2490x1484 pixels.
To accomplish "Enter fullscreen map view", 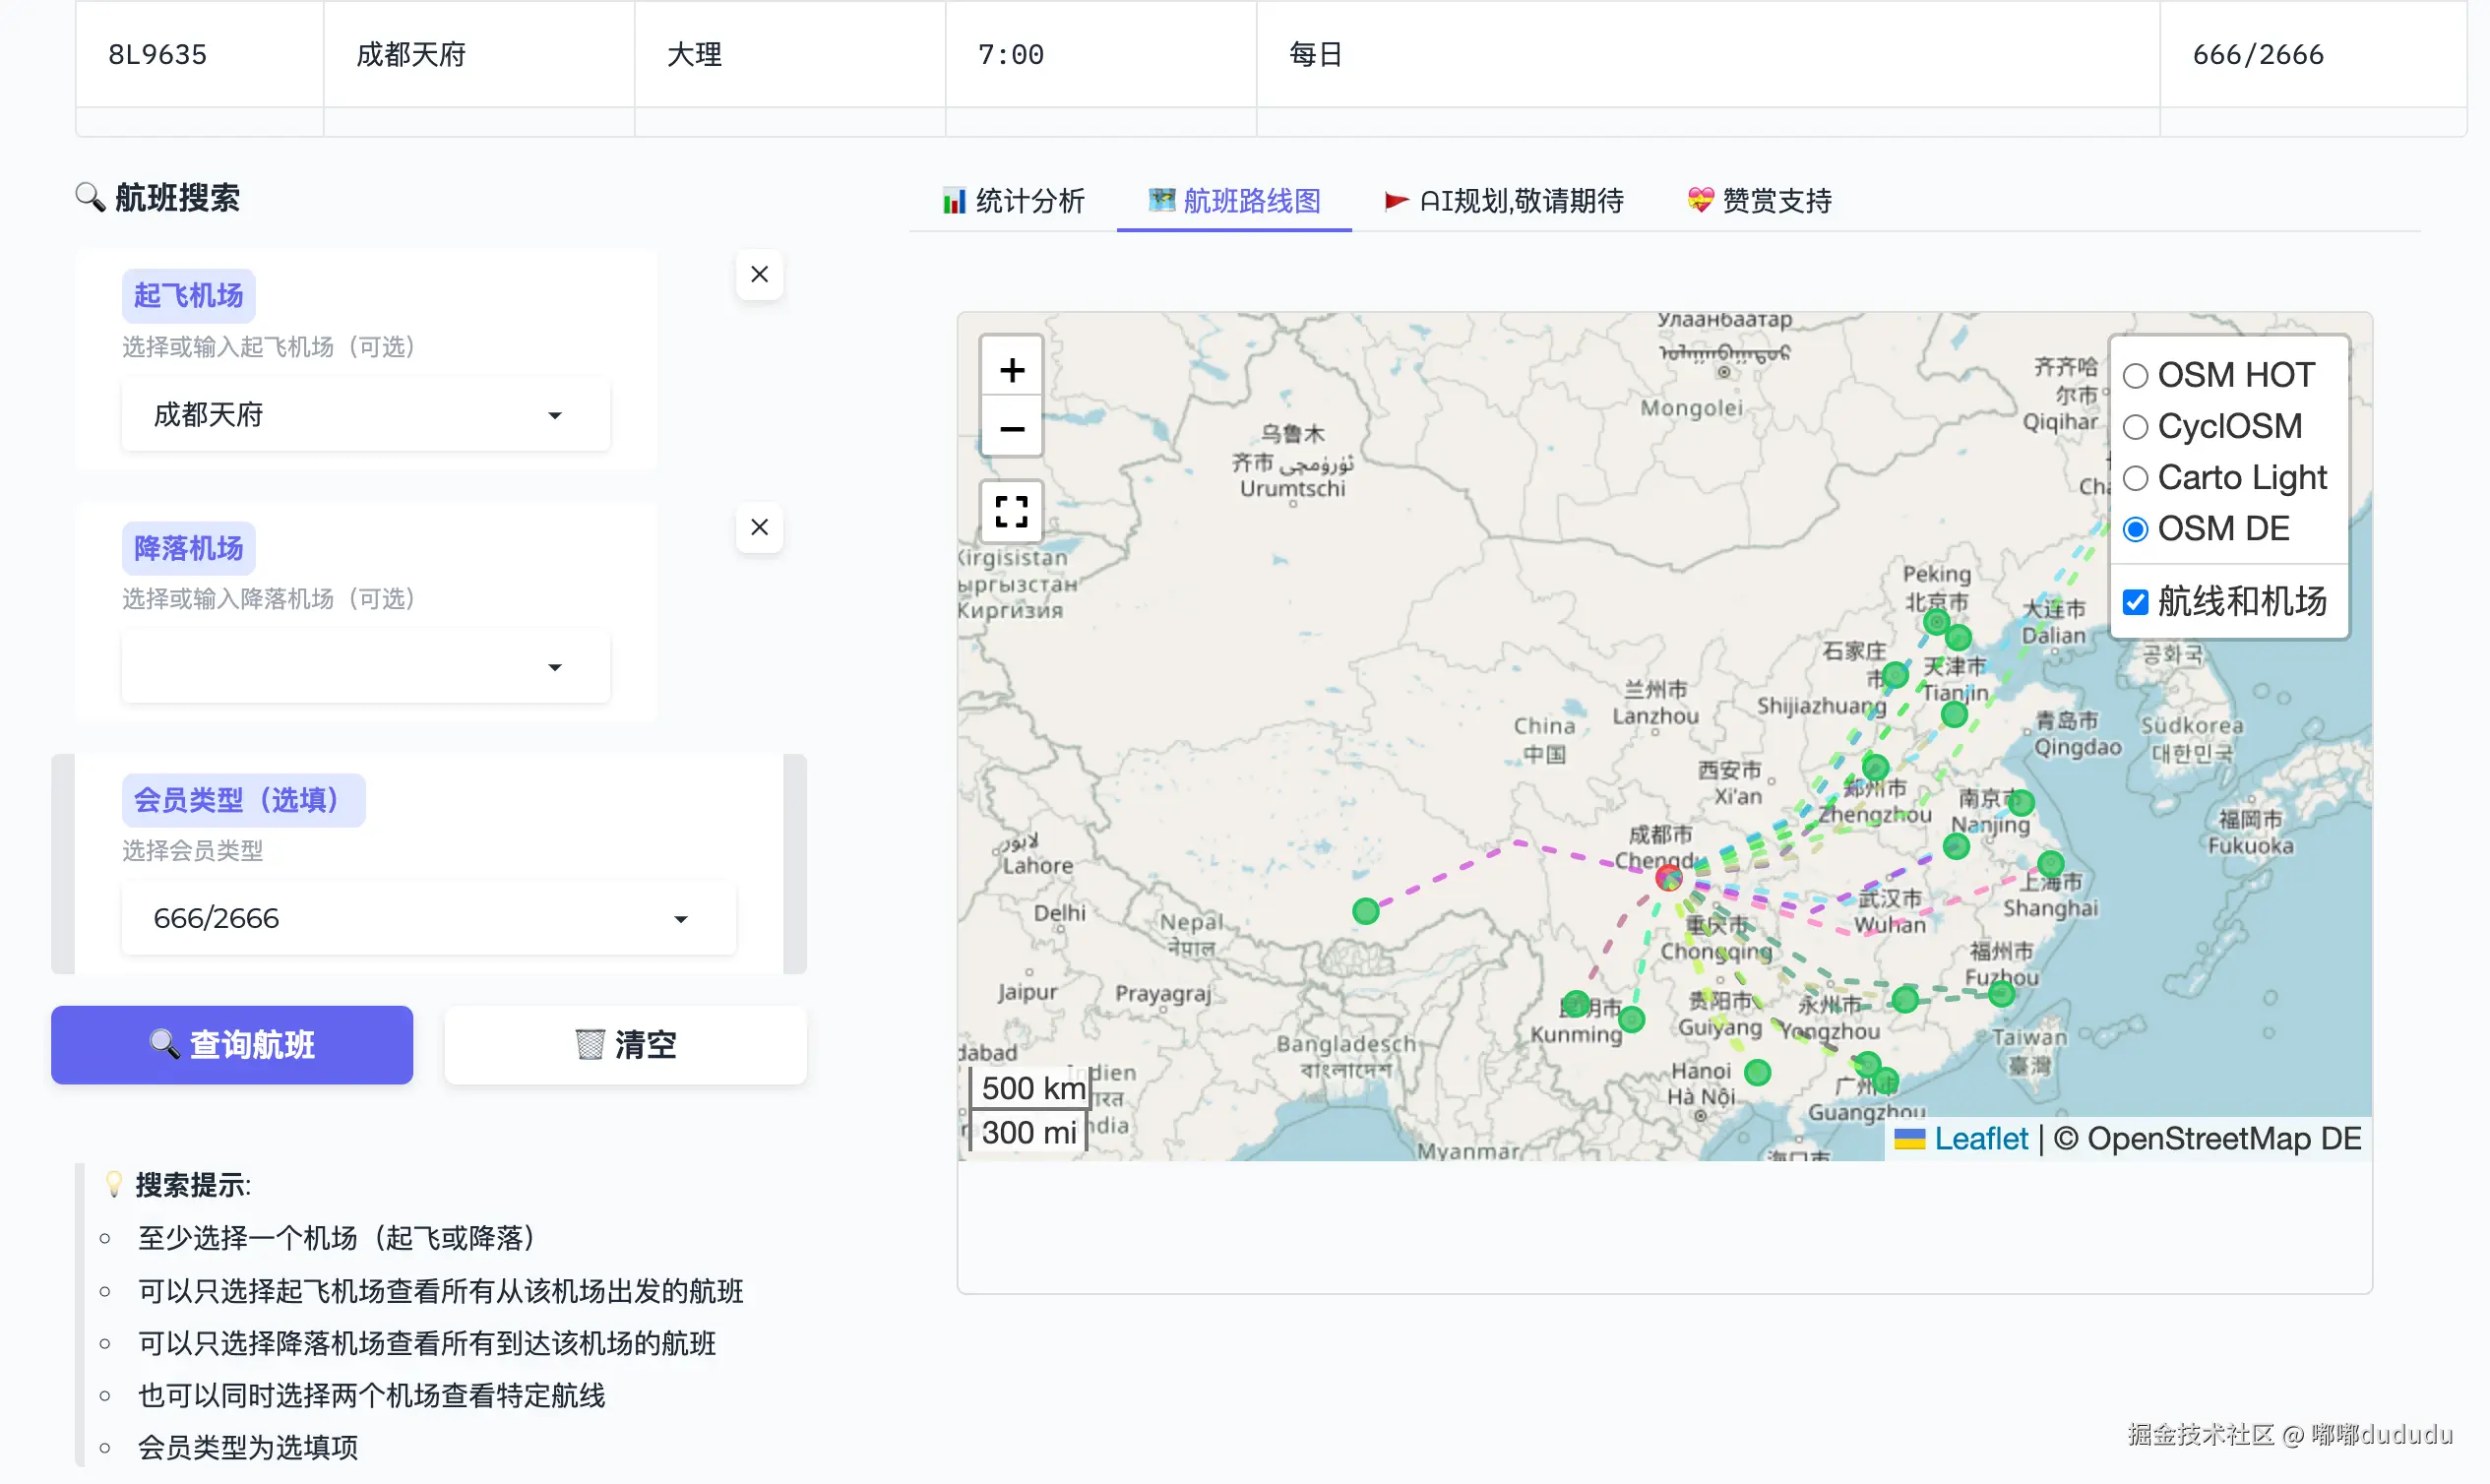I will pyautogui.click(x=1011, y=511).
